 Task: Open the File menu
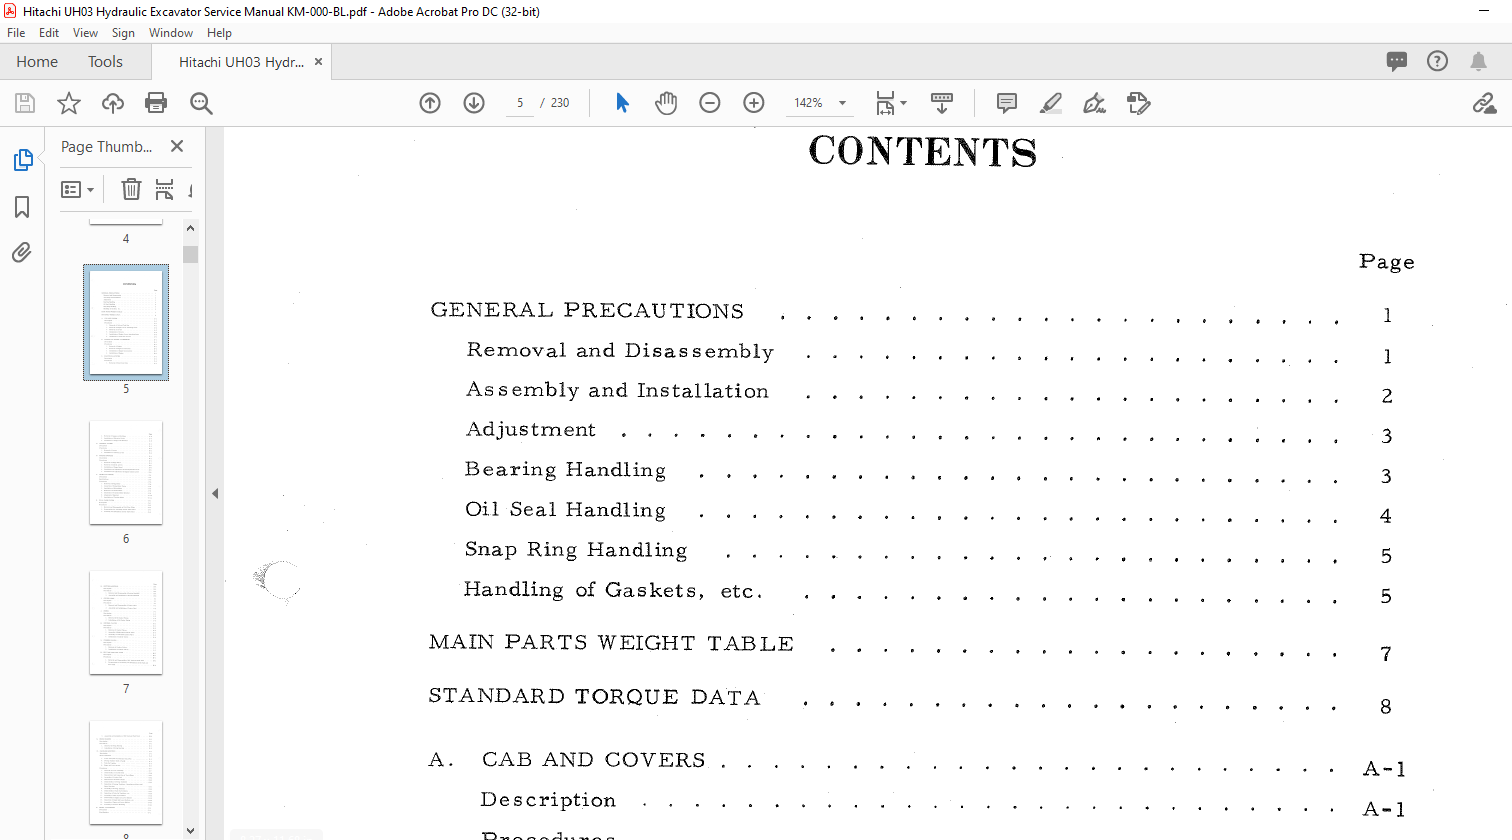[16, 33]
